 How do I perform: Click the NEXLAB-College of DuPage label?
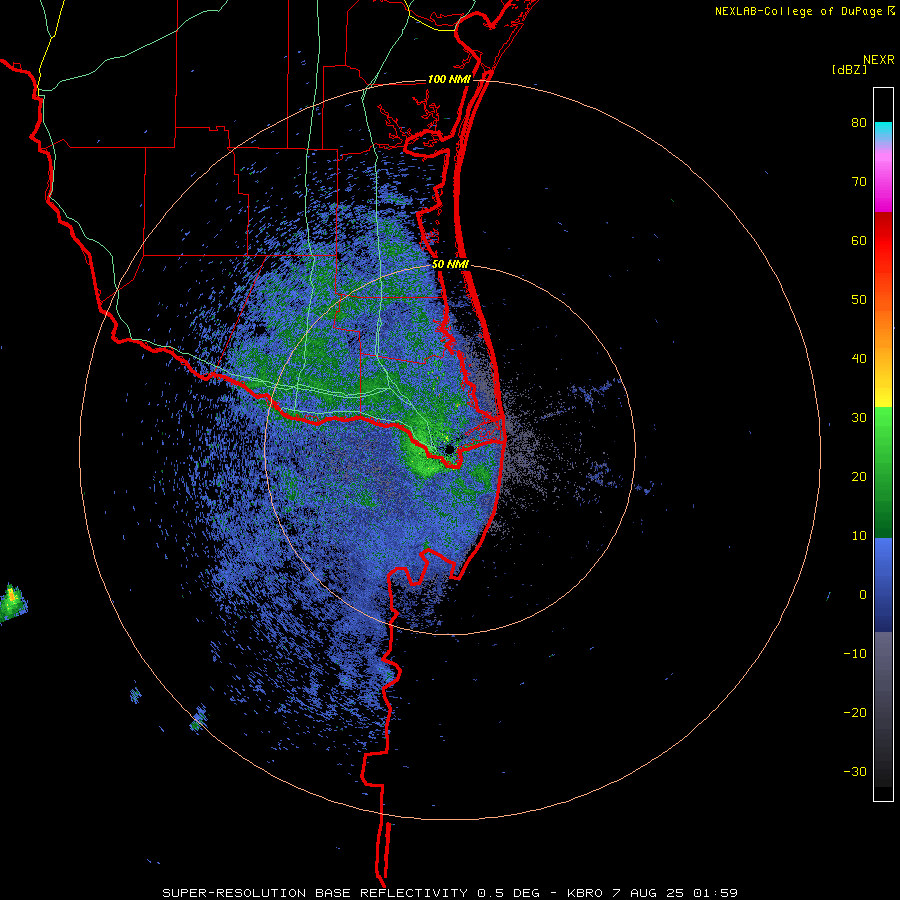coord(805,11)
